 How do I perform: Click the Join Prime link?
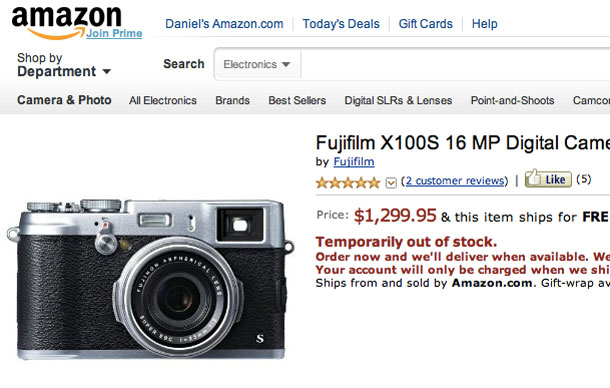coord(114,33)
